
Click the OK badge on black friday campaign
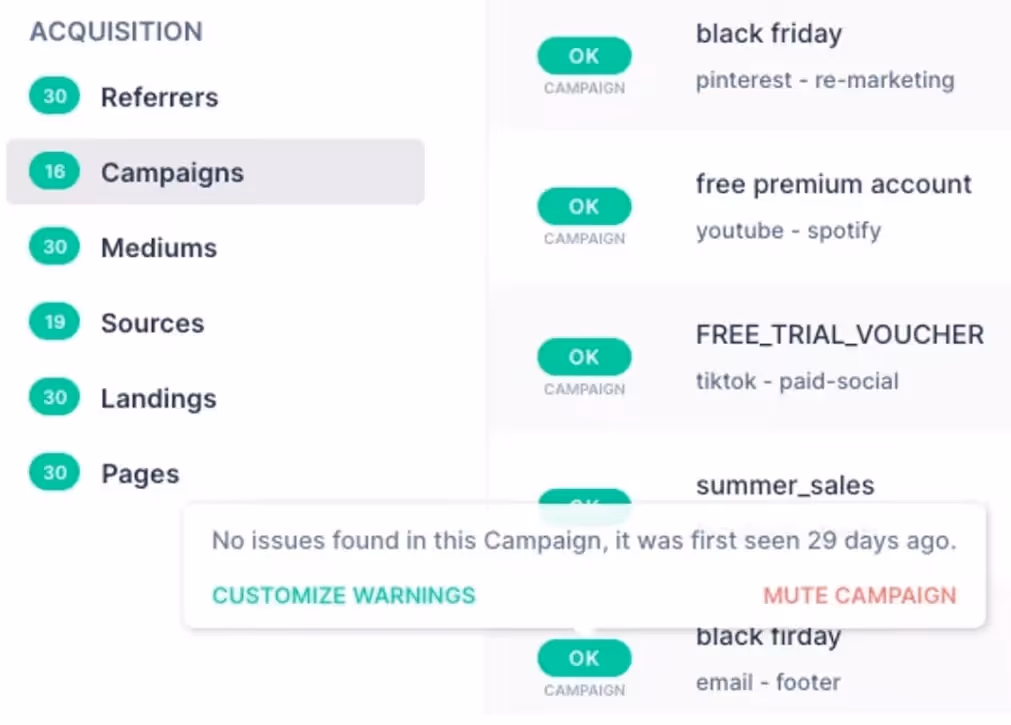click(x=584, y=56)
